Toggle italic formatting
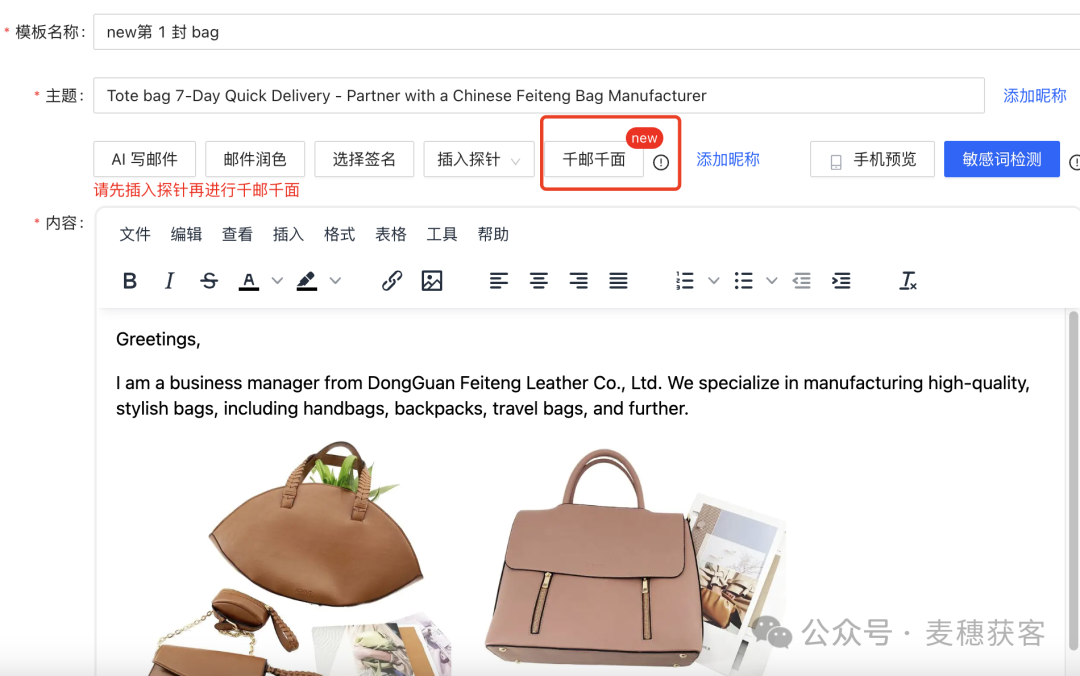 click(x=169, y=281)
